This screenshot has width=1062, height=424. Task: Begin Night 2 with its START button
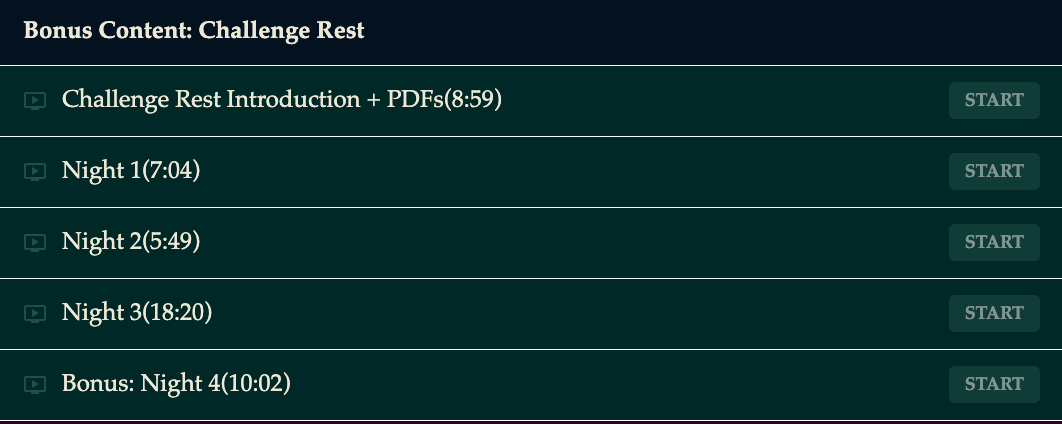pos(994,242)
